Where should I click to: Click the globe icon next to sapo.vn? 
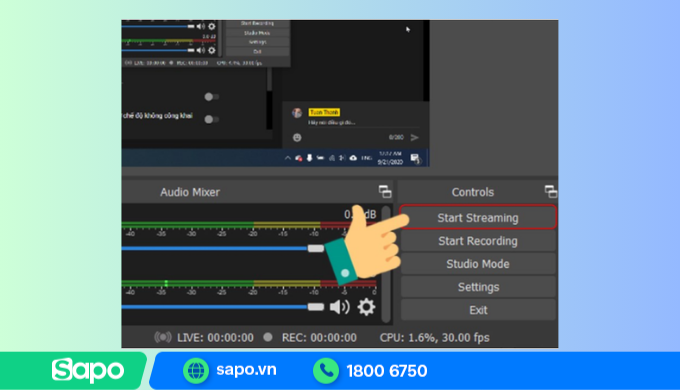point(196,371)
